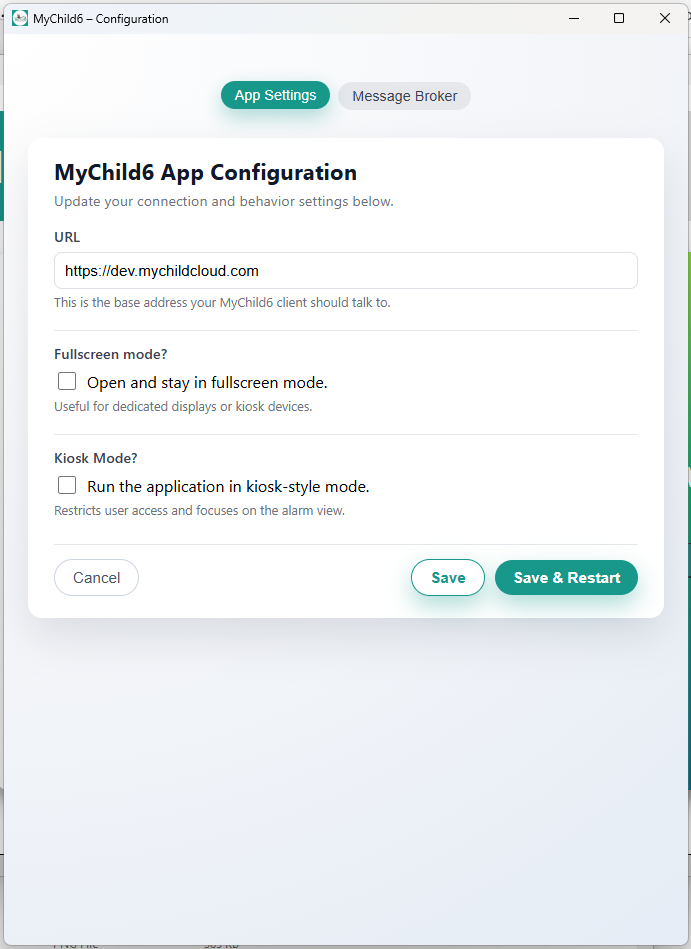Click the 'Run the application in kiosk-style mode' label
Viewport: 691px width, 949px height.
[x=228, y=487]
